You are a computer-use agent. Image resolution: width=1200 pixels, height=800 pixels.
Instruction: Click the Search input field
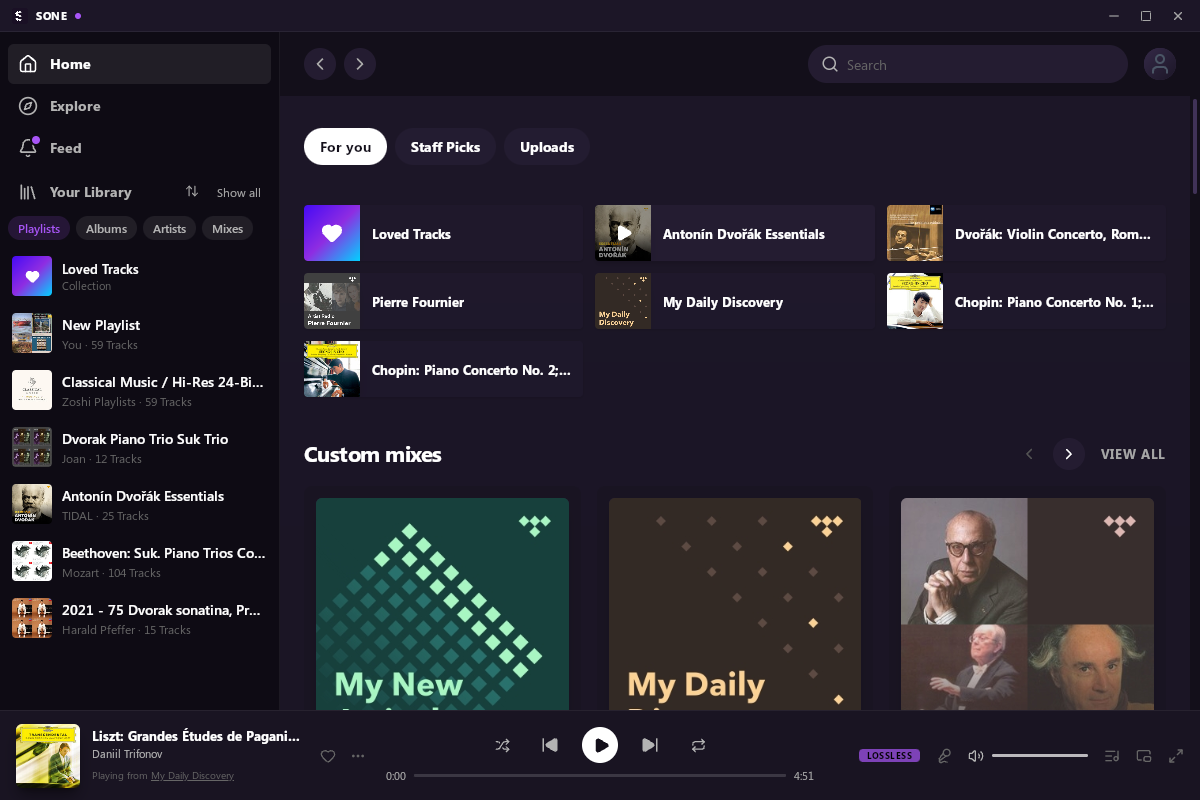(968, 64)
